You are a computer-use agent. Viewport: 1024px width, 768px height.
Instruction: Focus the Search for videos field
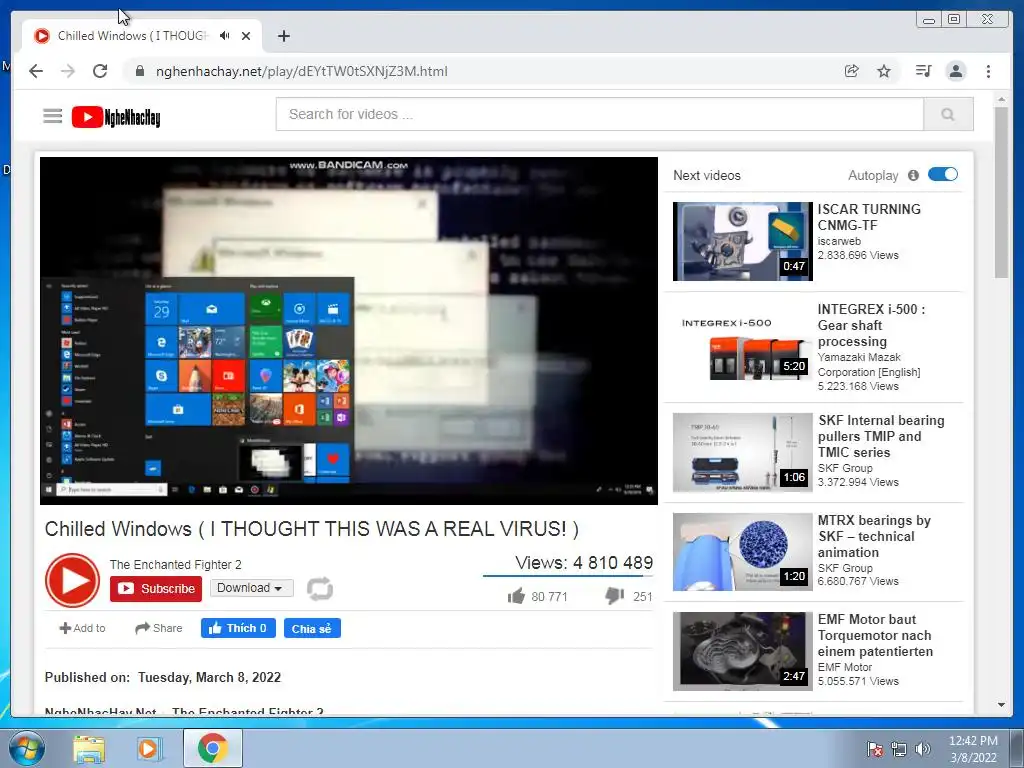[600, 114]
